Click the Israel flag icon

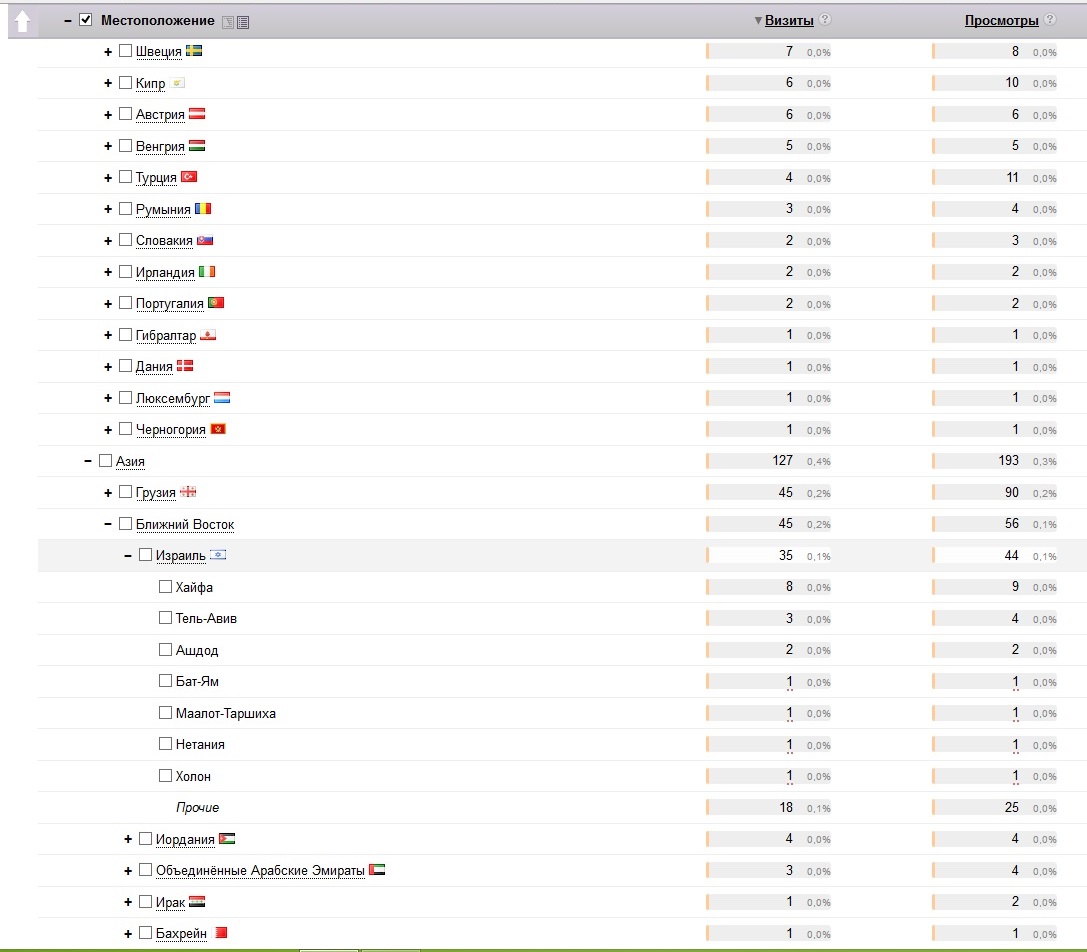(218, 555)
